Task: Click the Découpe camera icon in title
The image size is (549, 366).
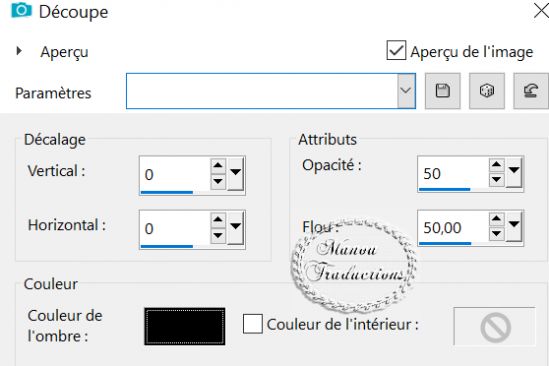Action: (x=21, y=10)
